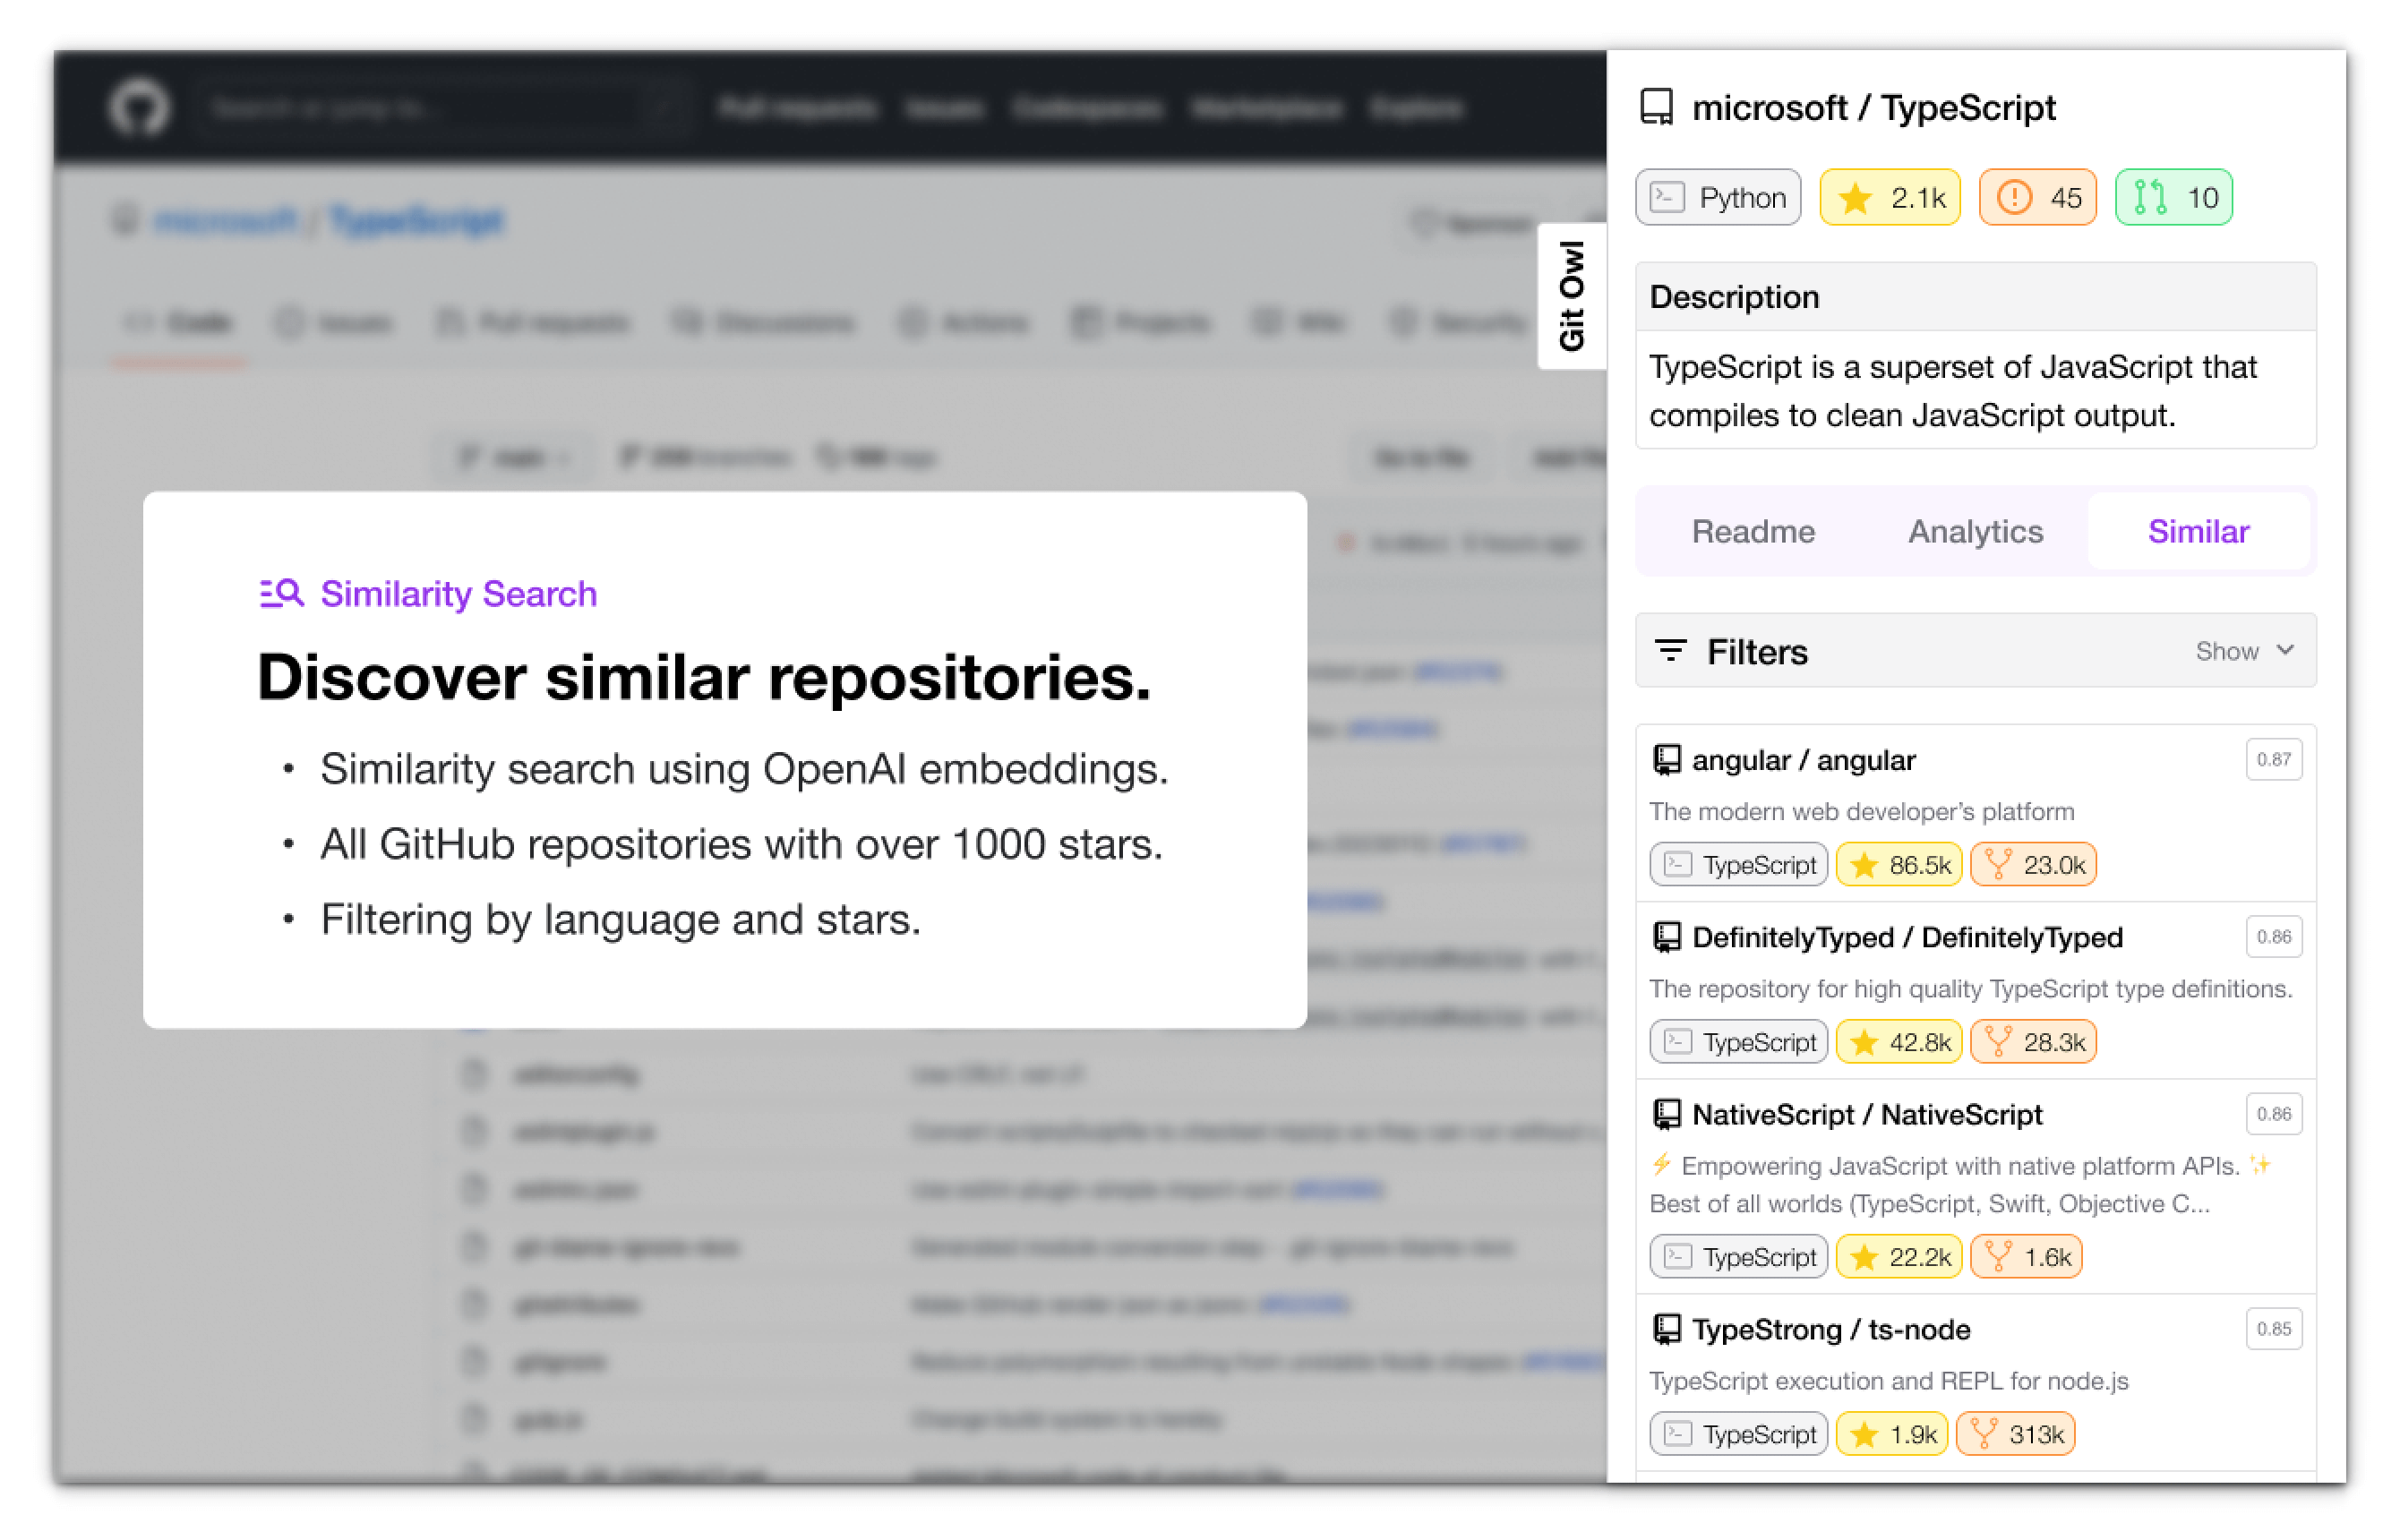Click the 86.5k star badge on angular

click(1897, 863)
